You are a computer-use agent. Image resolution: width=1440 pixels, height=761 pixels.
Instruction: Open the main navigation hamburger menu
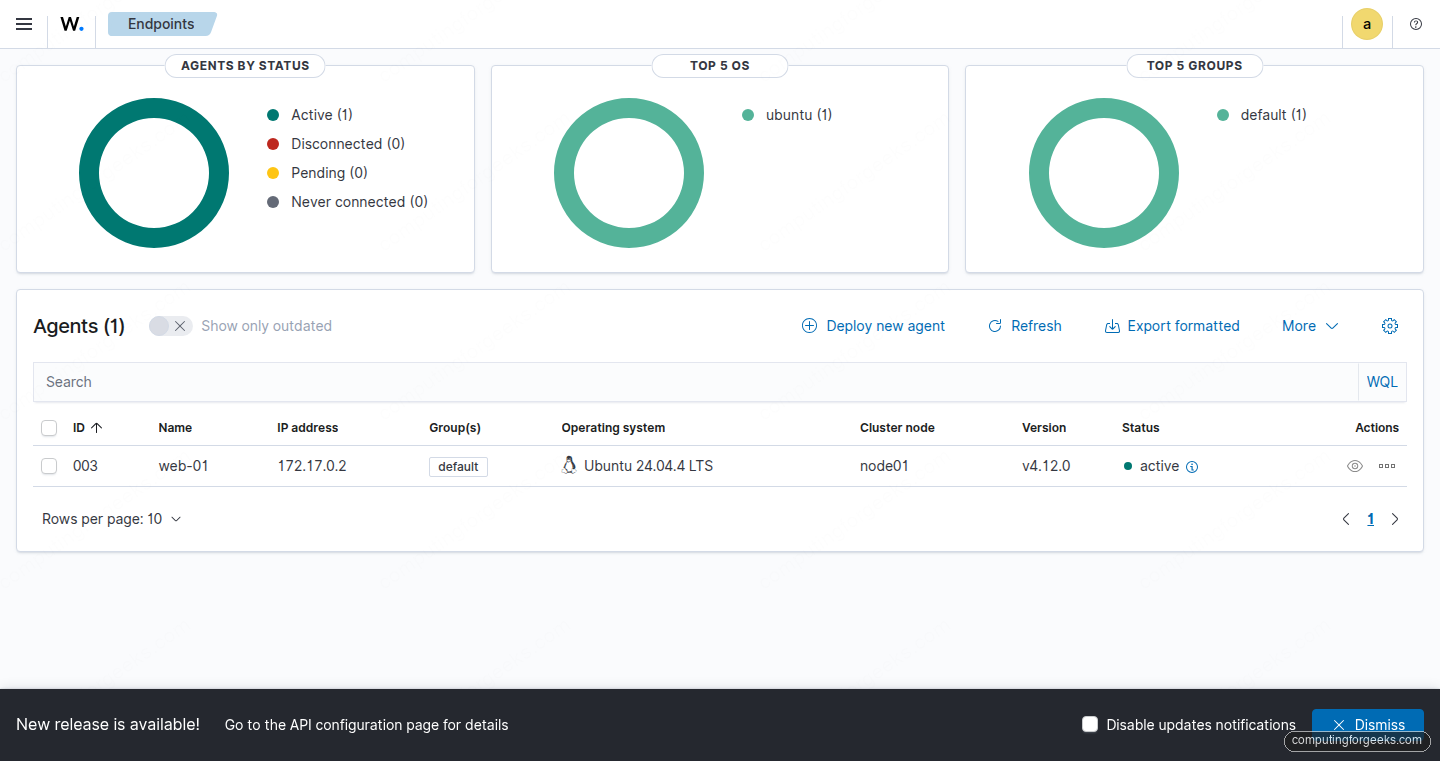pyautogui.click(x=24, y=24)
